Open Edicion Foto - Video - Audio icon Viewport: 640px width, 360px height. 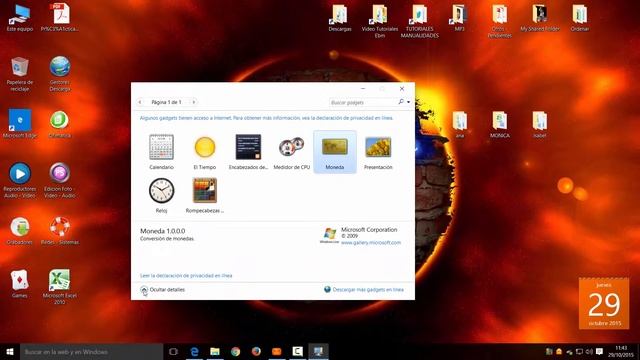[60, 180]
